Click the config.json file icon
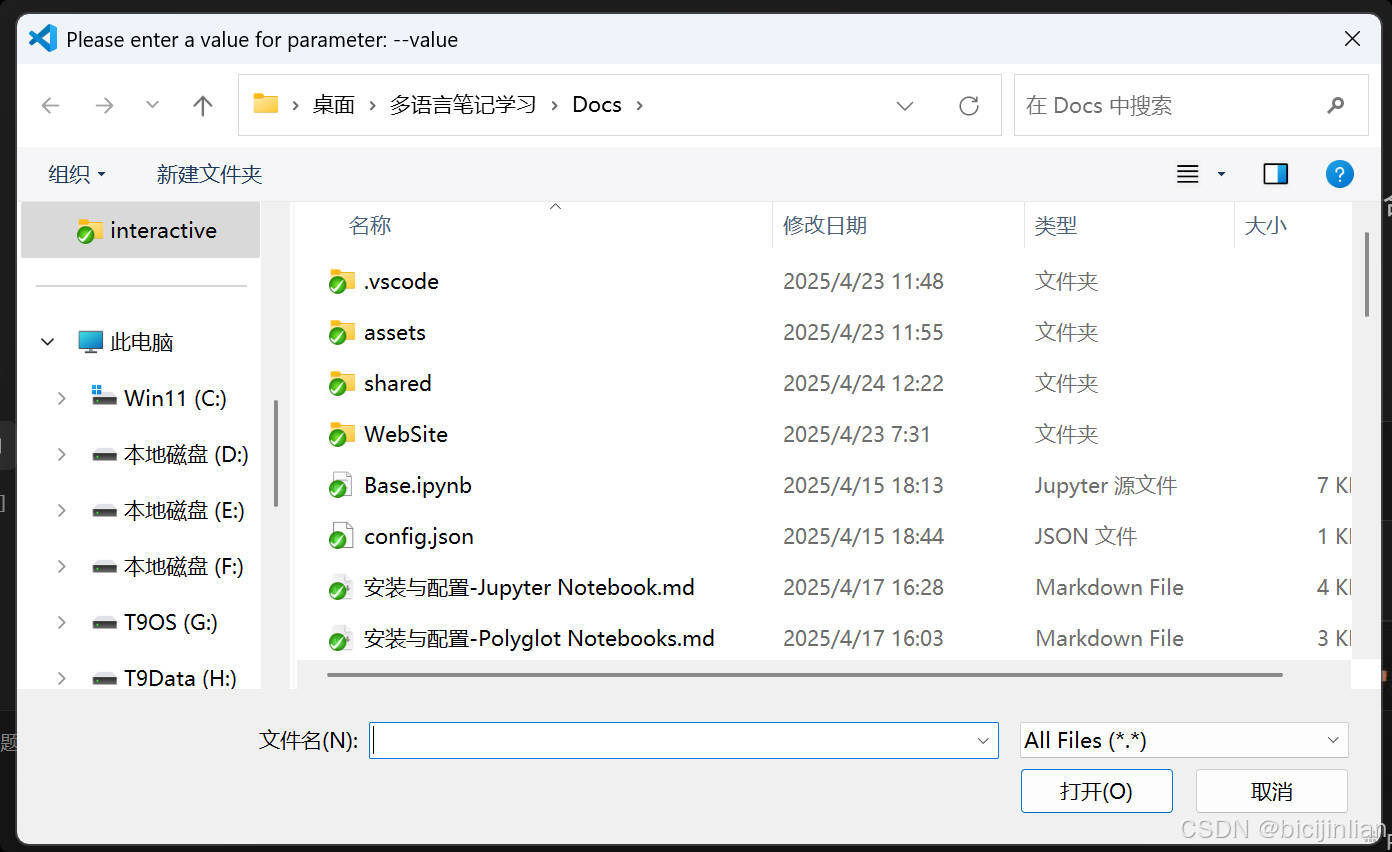 point(341,536)
